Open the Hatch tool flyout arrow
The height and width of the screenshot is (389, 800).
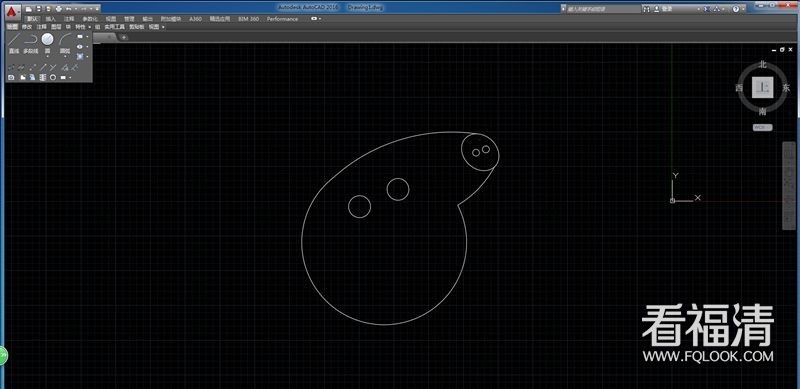pos(87,56)
